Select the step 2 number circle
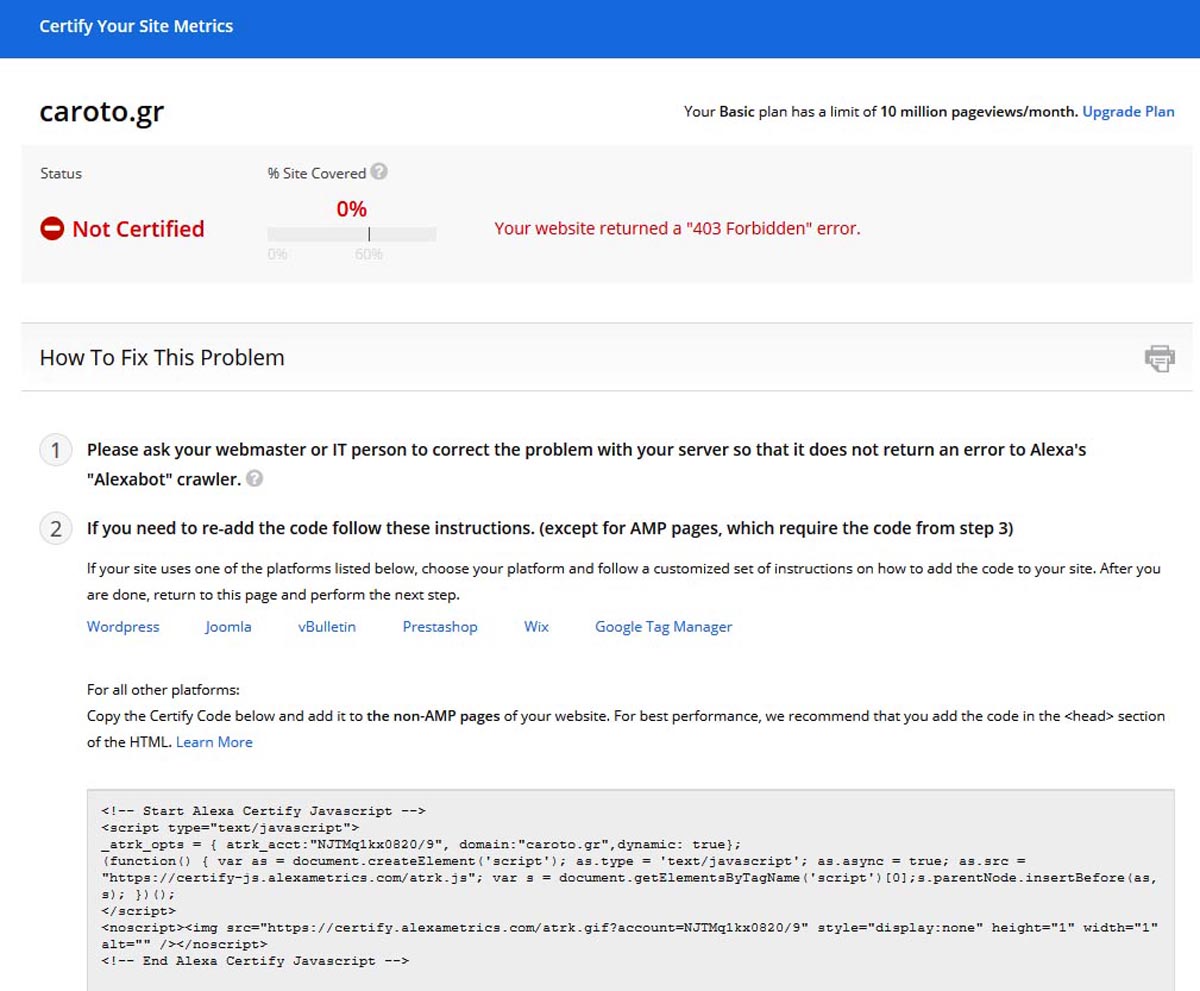 [x=56, y=529]
